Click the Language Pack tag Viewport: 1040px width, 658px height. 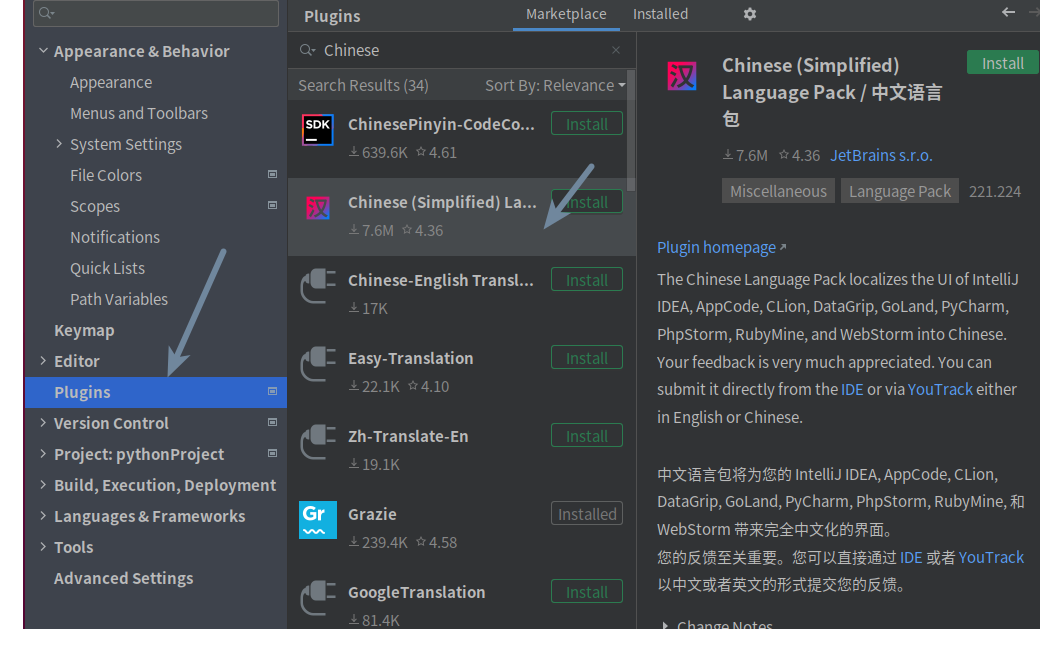pyautogui.click(x=899, y=191)
